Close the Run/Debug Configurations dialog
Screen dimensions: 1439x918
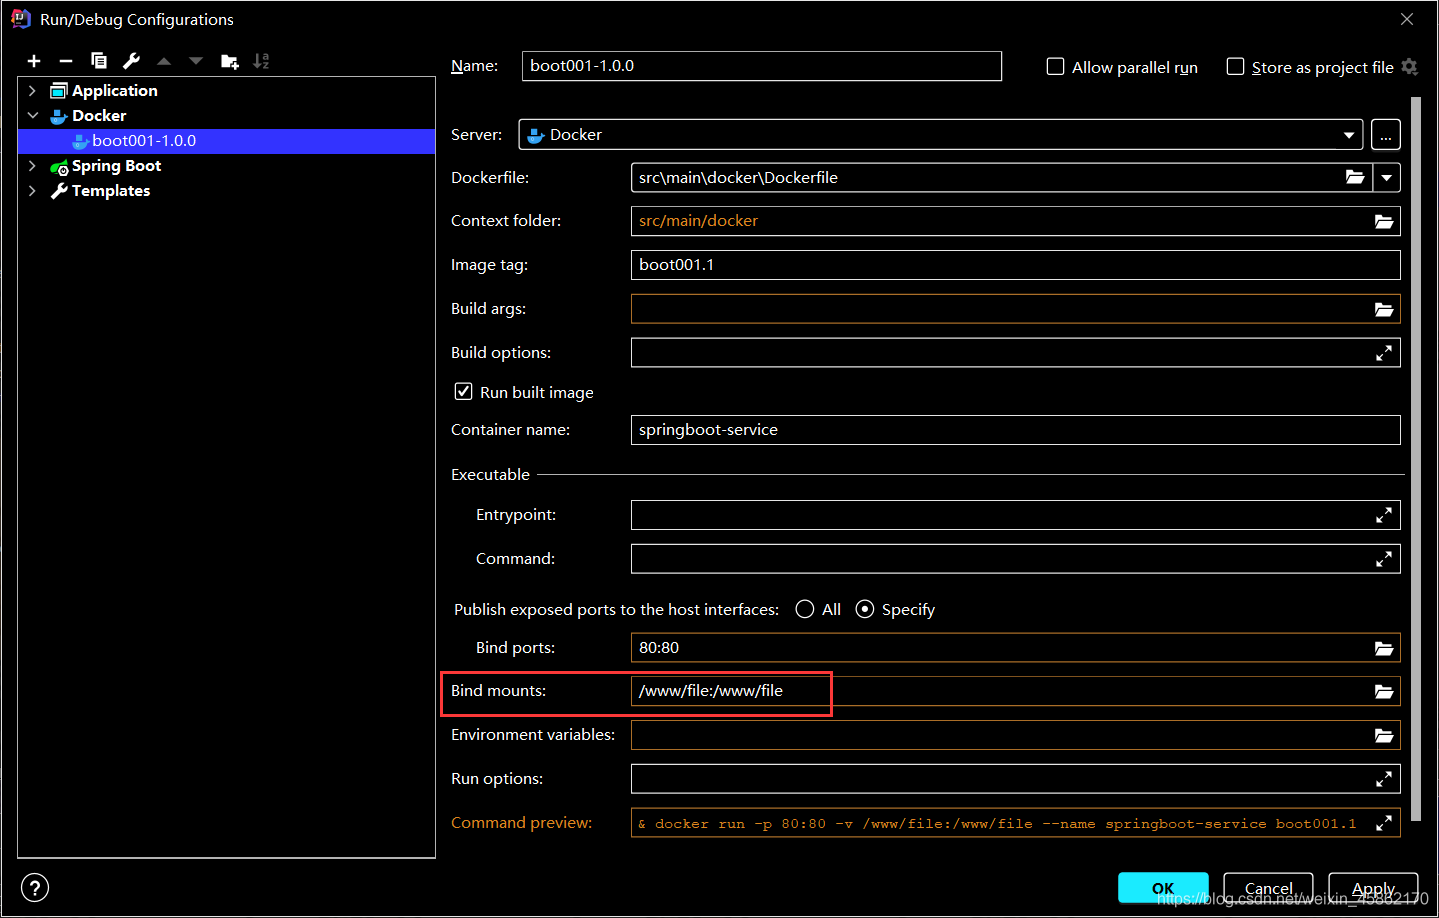1407,19
